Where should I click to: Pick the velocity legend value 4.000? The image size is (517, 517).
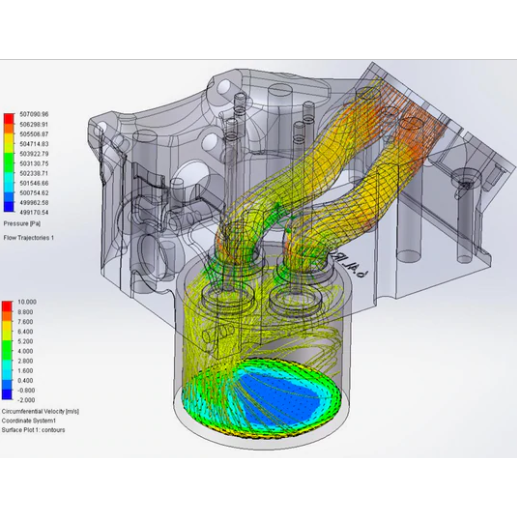point(25,351)
